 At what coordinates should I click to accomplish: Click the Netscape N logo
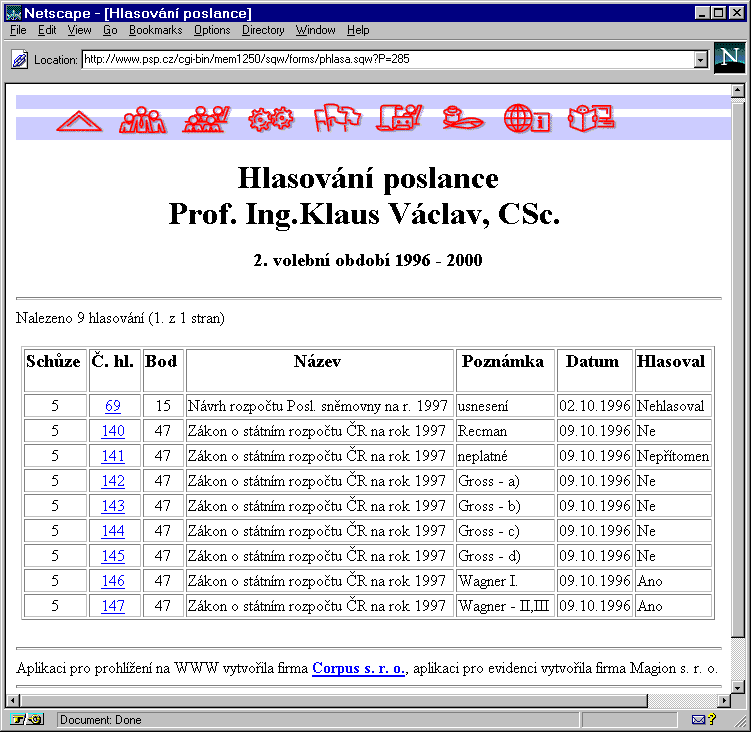coord(729,57)
